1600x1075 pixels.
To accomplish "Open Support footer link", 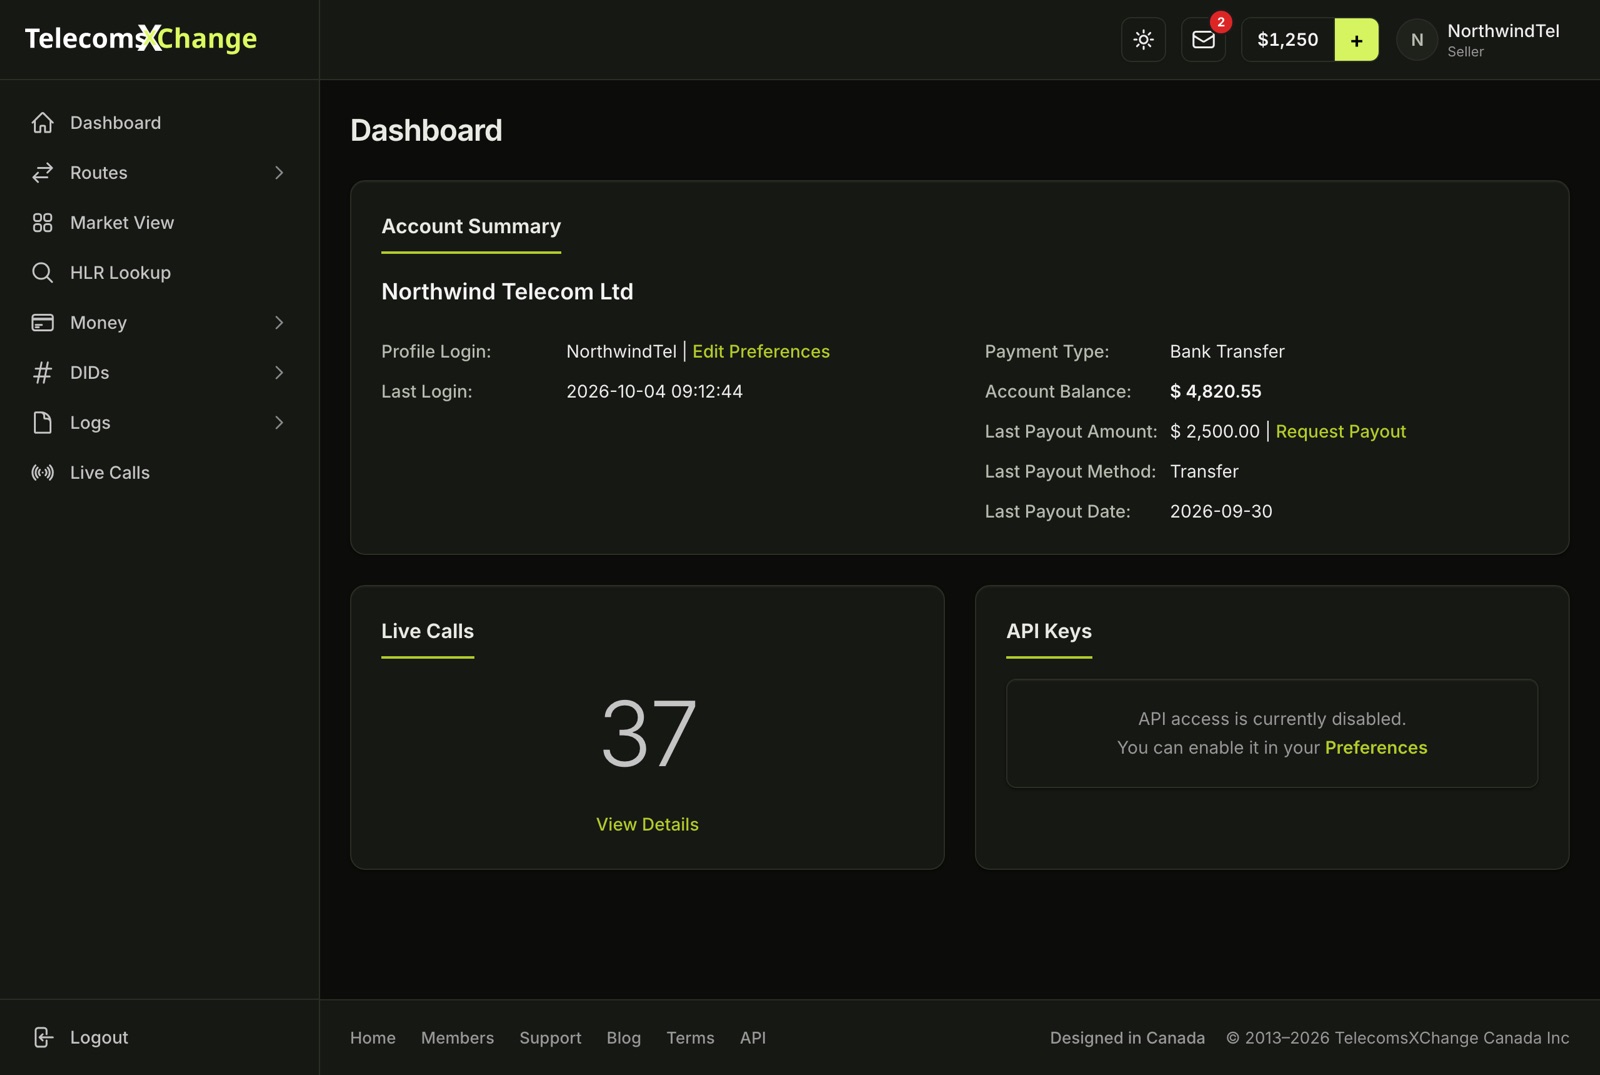I will click(x=550, y=1038).
